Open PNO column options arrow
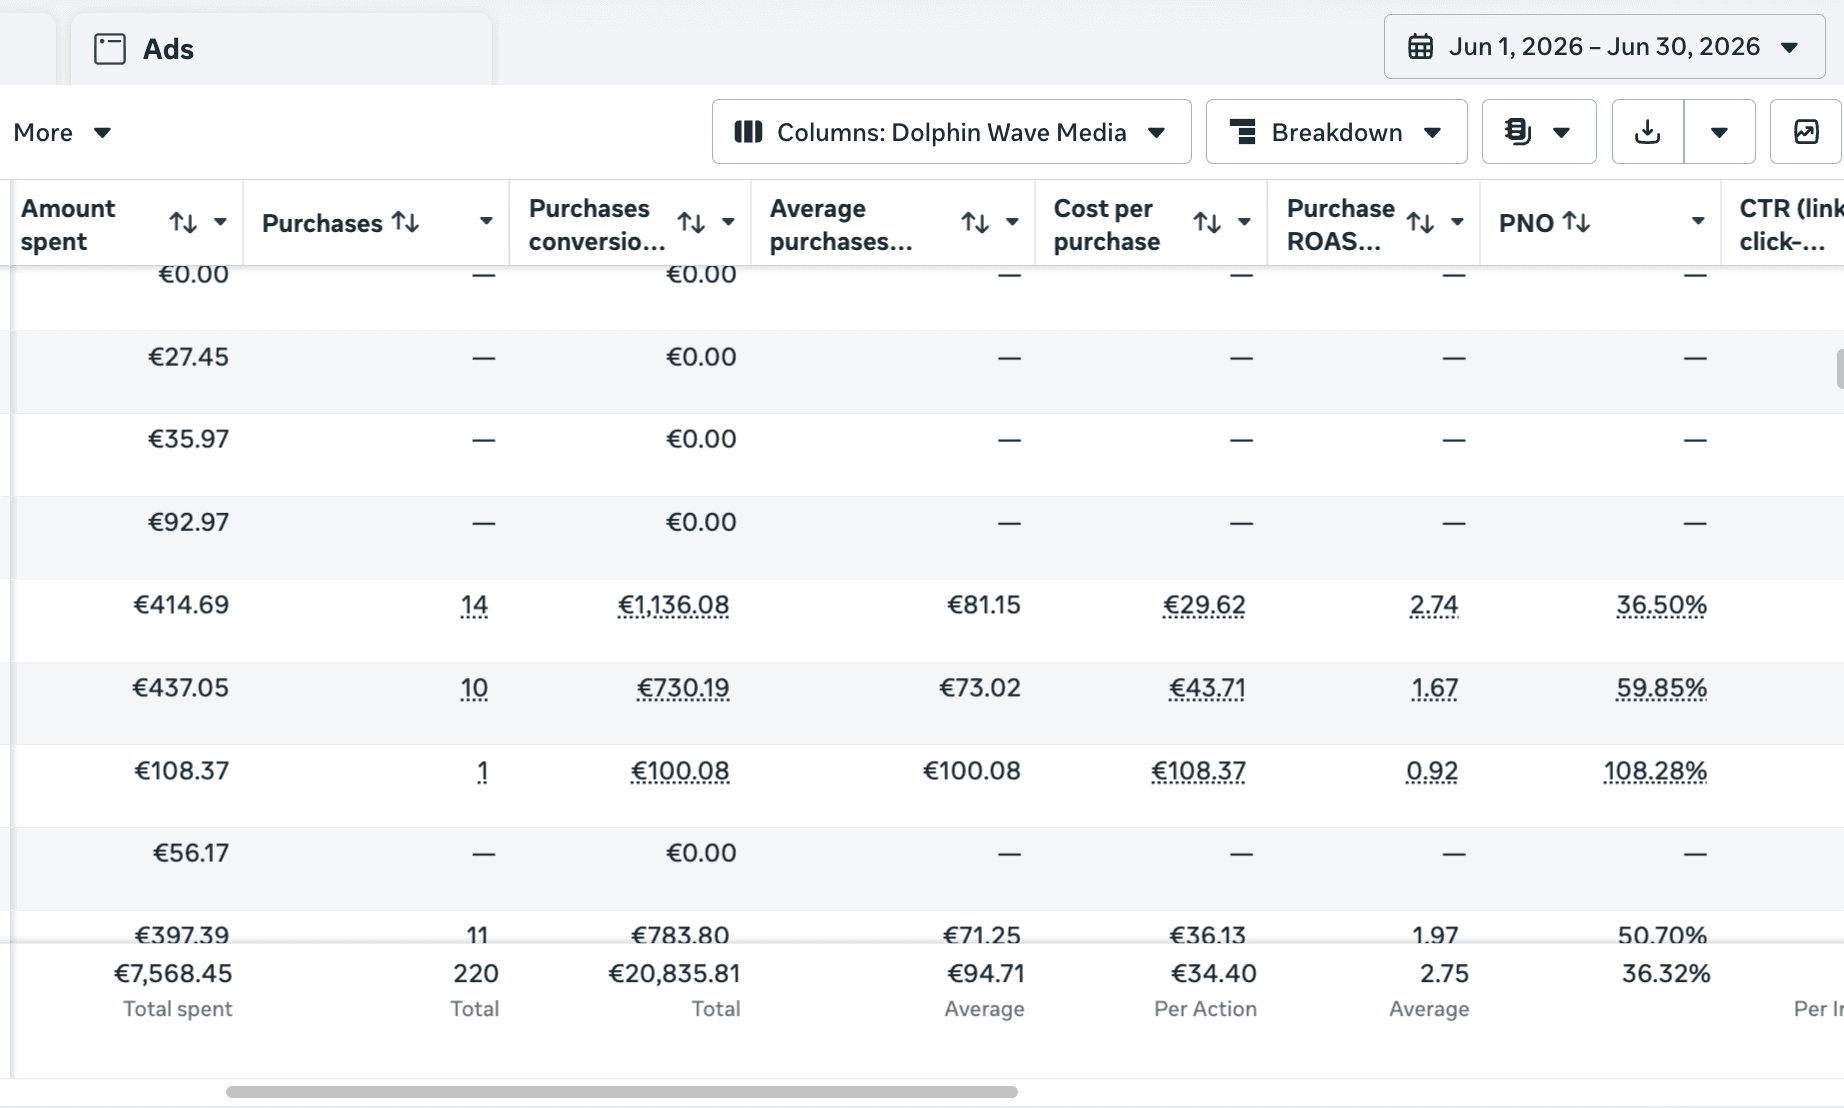The height and width of the screenshot is (1108, 1844). click(1698, 222)
